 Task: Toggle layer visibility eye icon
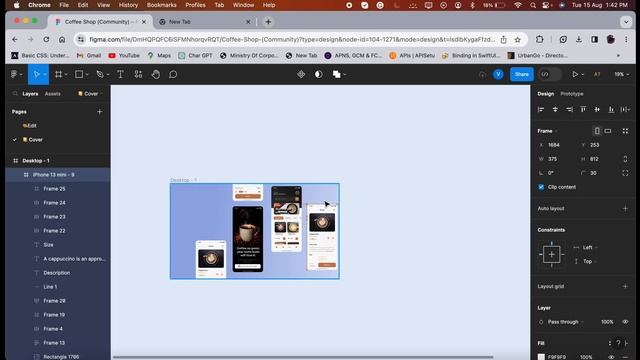tap(625, 322)
